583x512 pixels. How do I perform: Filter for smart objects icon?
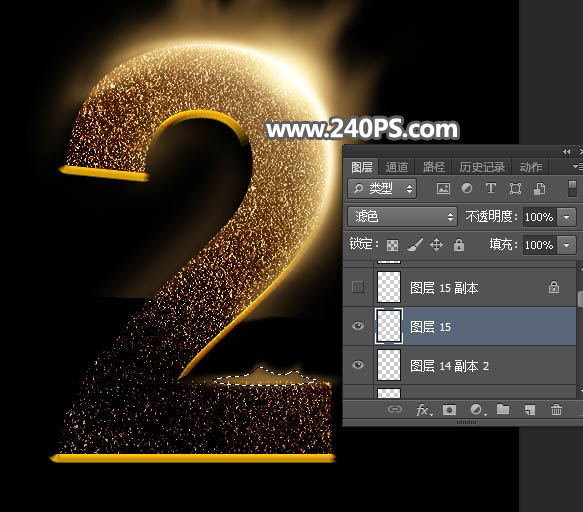click(x=539, y=189)
